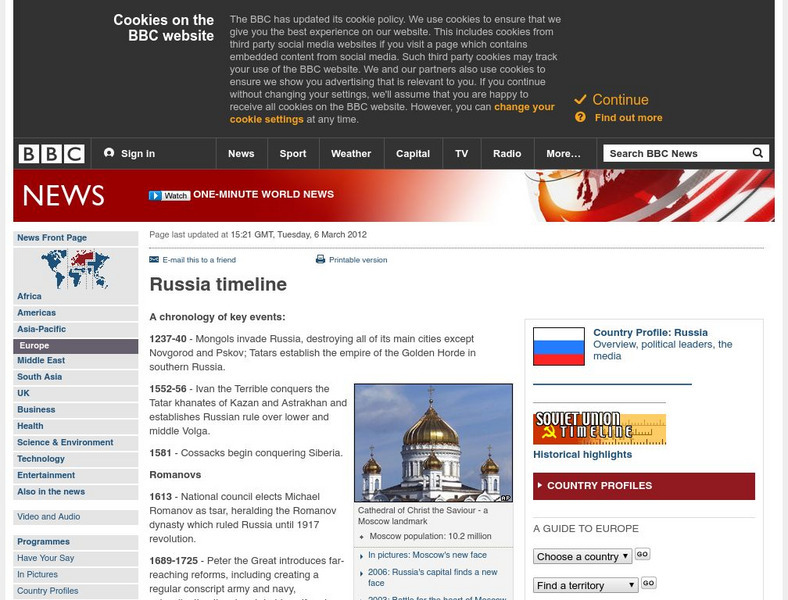This screenshot has width=788, height=600.
Task: Click the Find out more link
Action: 628,118
